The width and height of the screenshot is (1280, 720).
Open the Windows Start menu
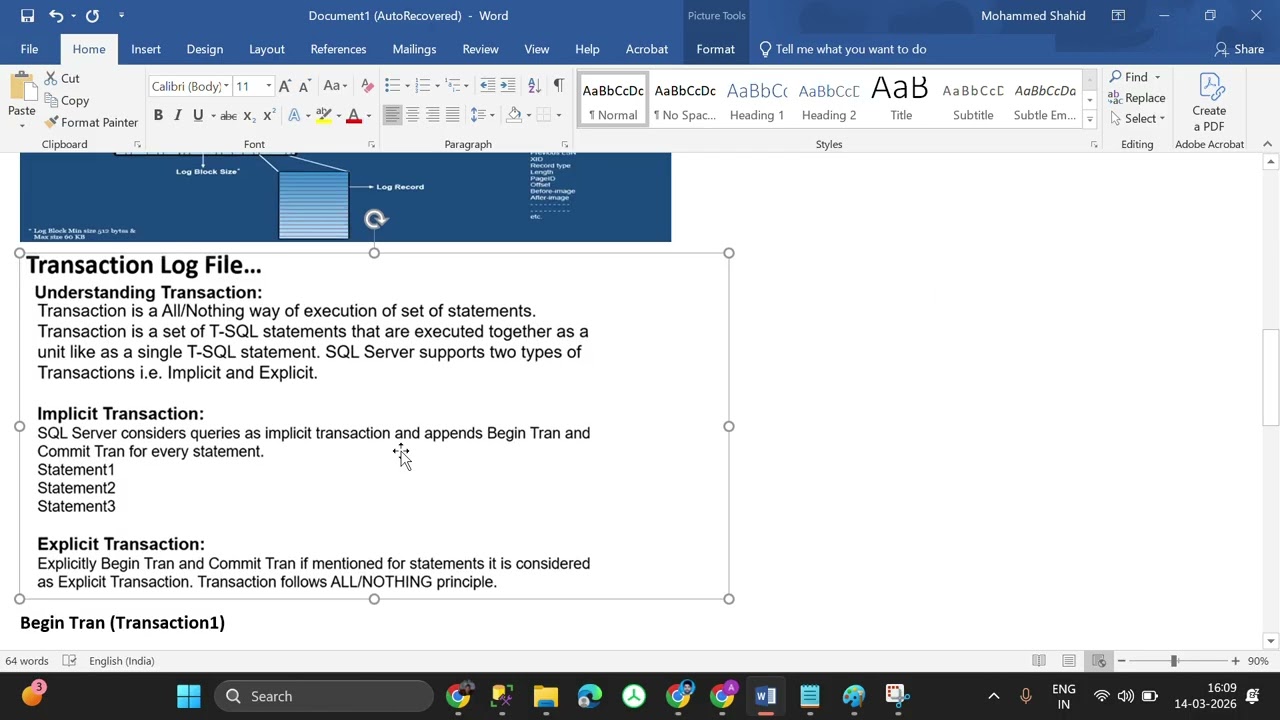coord(189,696)
